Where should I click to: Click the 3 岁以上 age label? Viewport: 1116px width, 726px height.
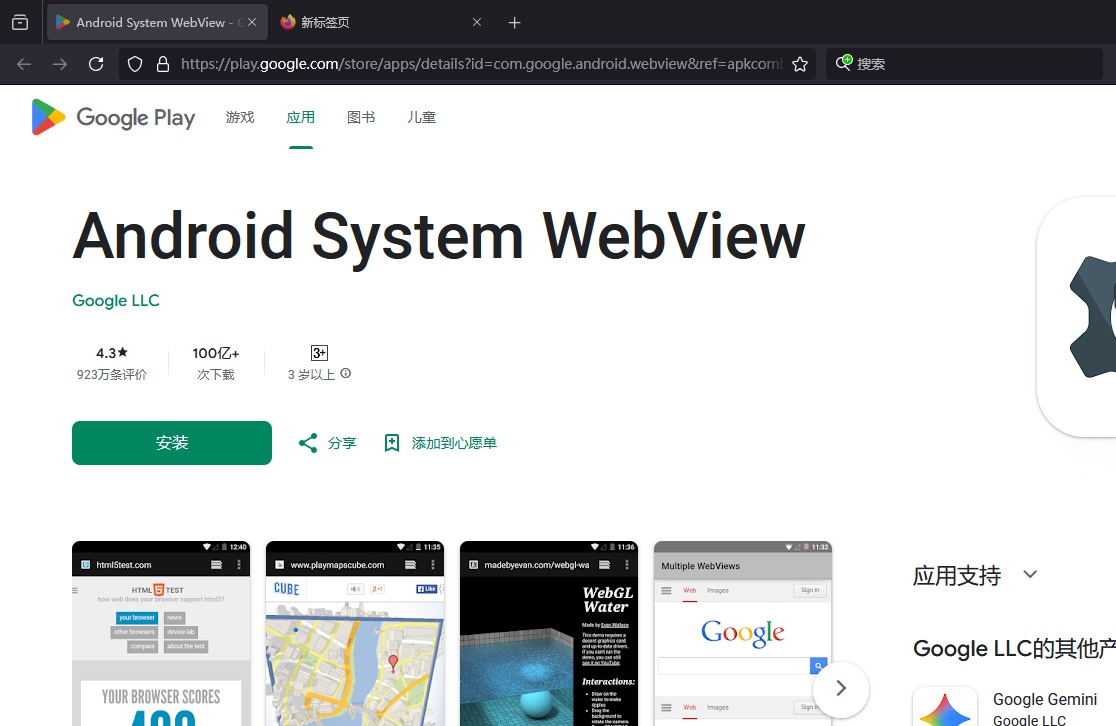tap(311, 374)
